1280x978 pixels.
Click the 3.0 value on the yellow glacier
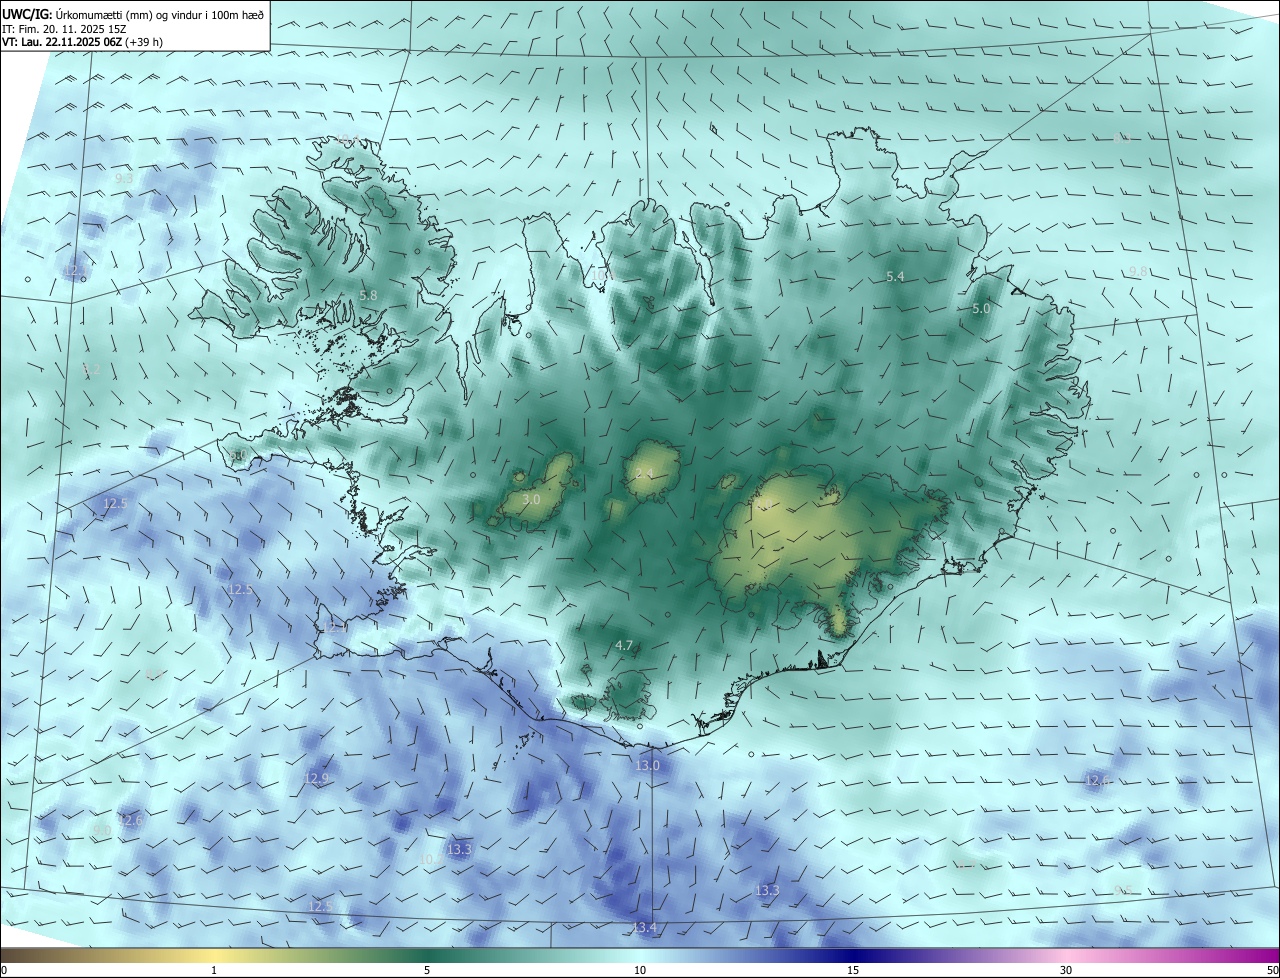[531, 499]
